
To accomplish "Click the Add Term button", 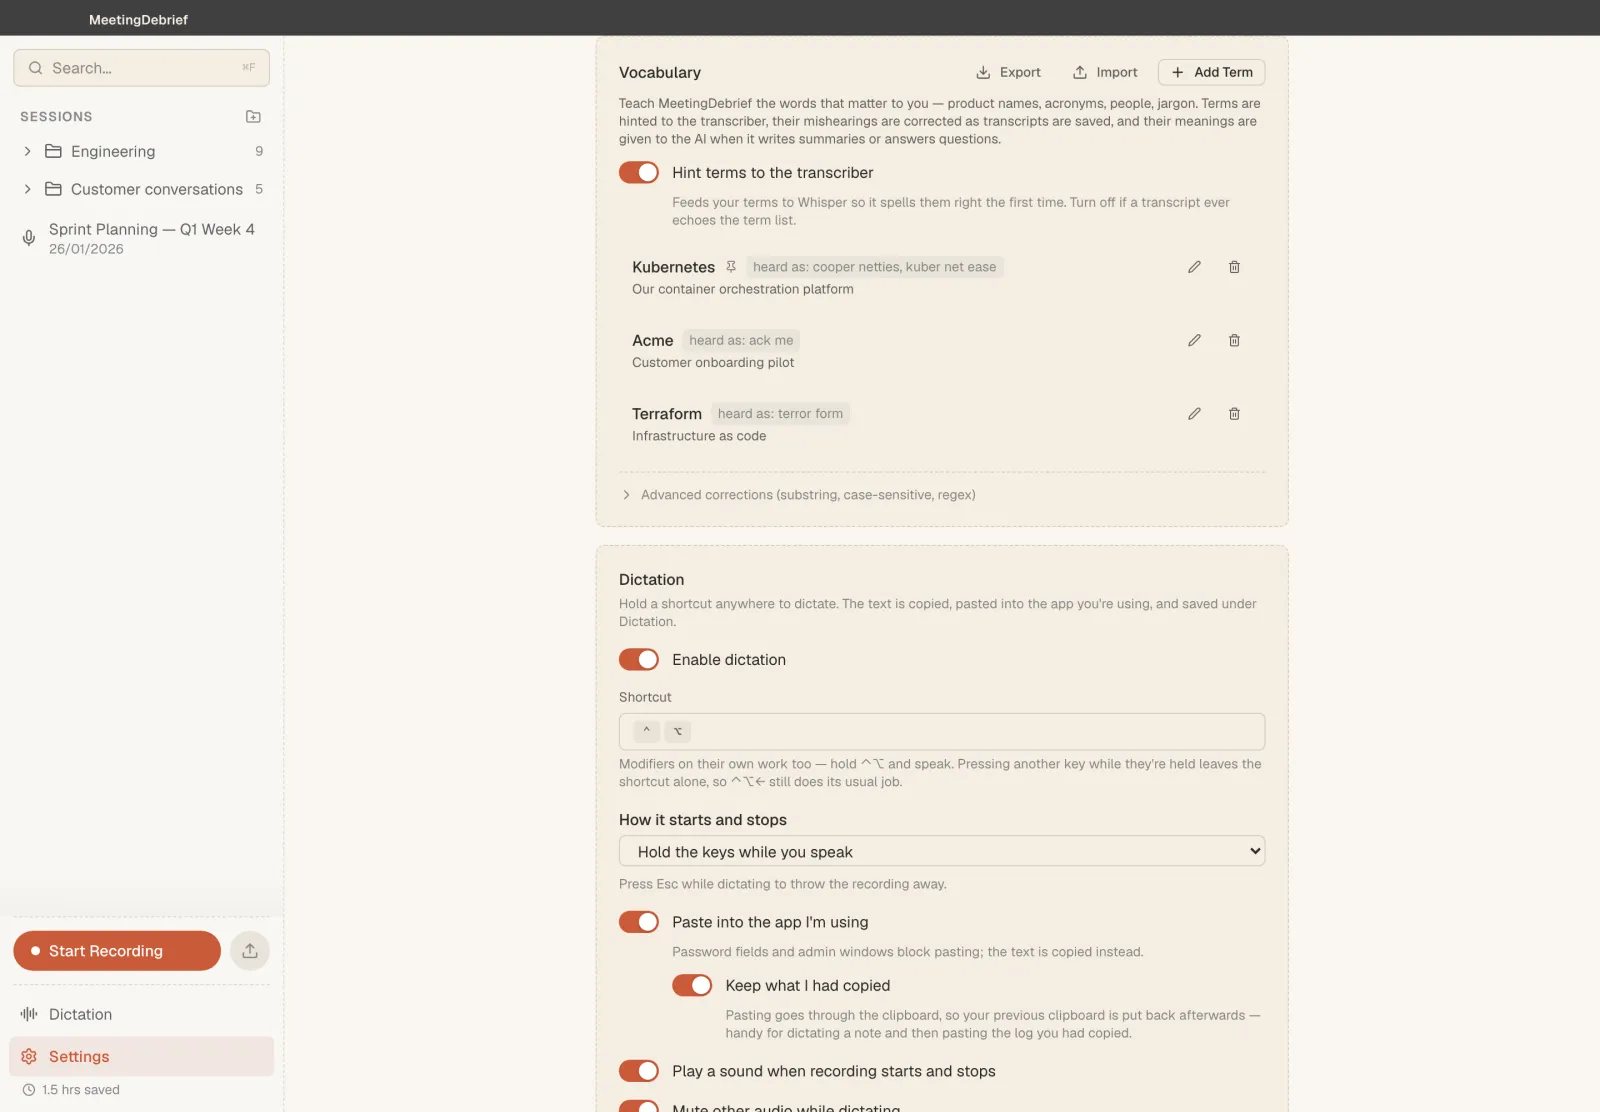I will (1211, 72).
